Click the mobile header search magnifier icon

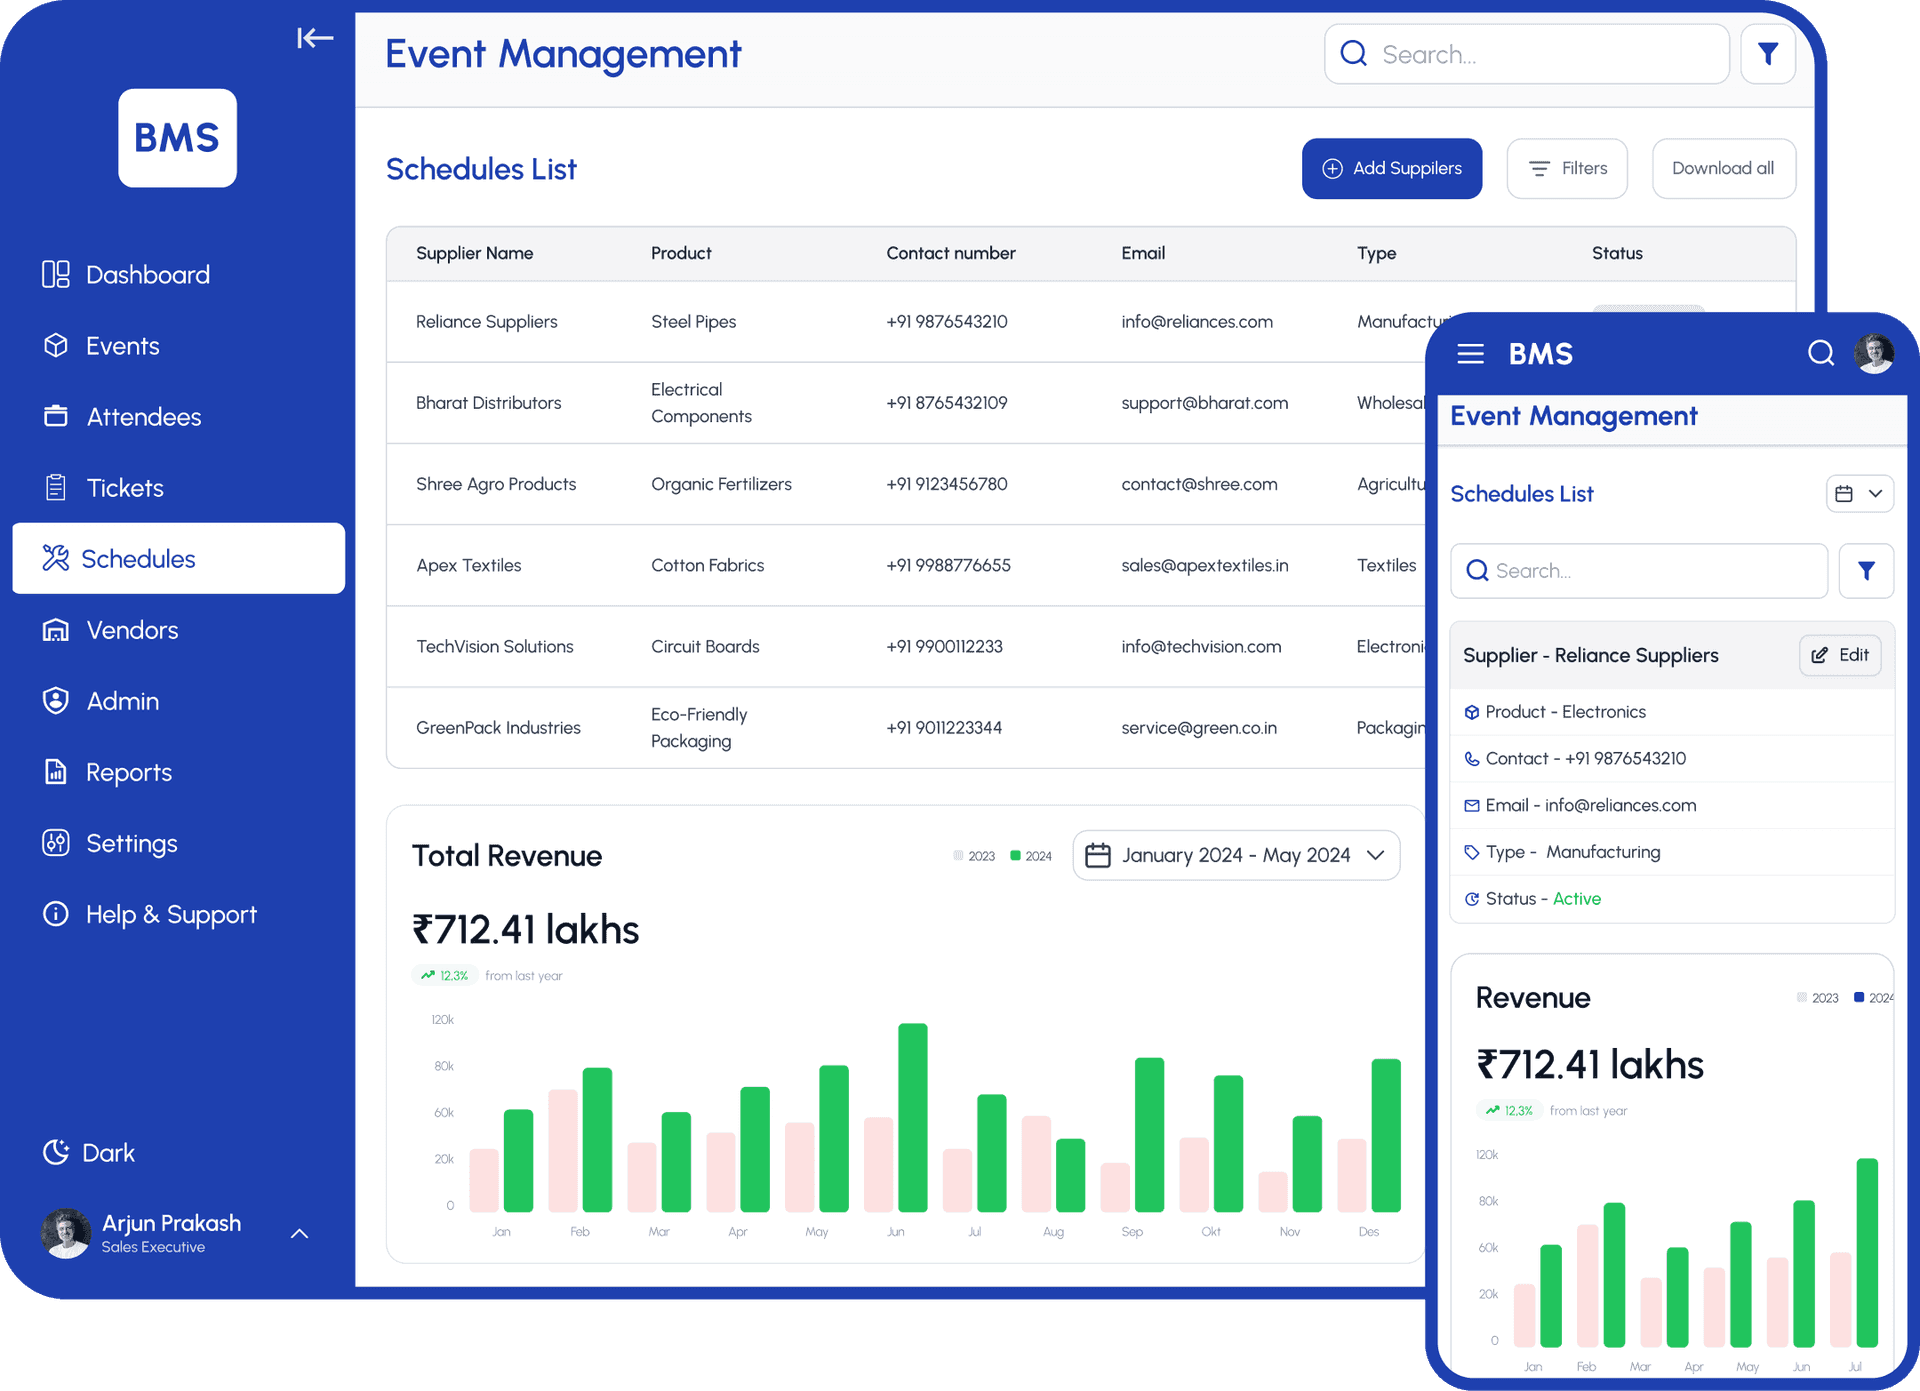click(x=1820, y=354)
